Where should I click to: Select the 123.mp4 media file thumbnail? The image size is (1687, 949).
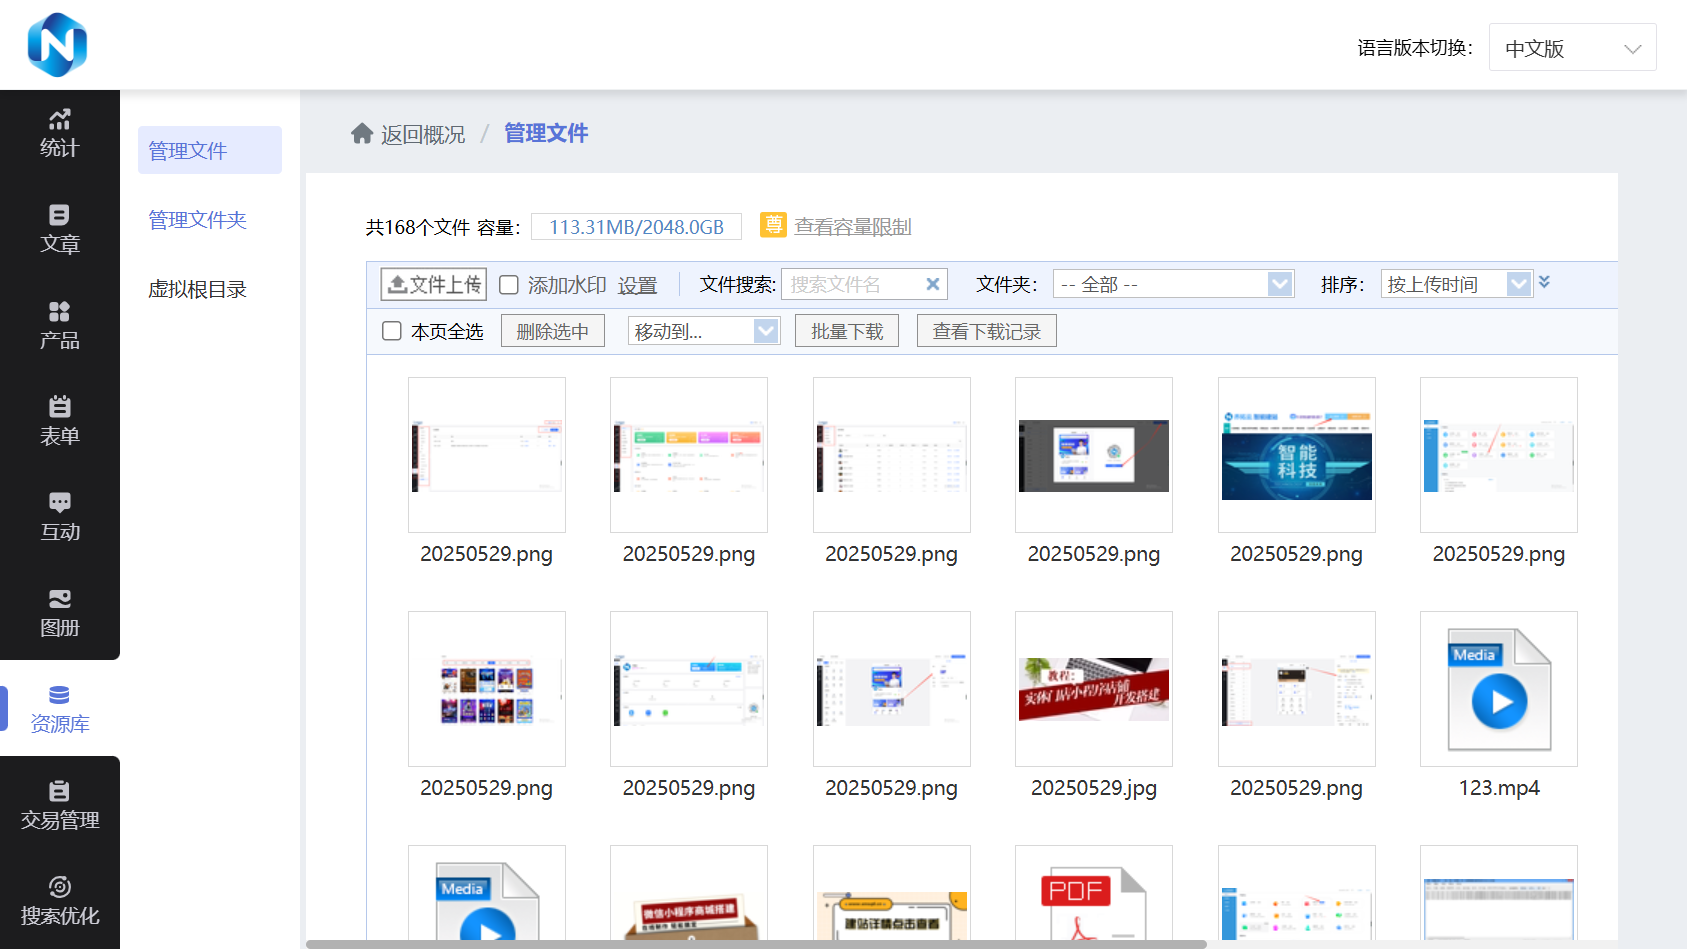click(x=1498, y=689)
